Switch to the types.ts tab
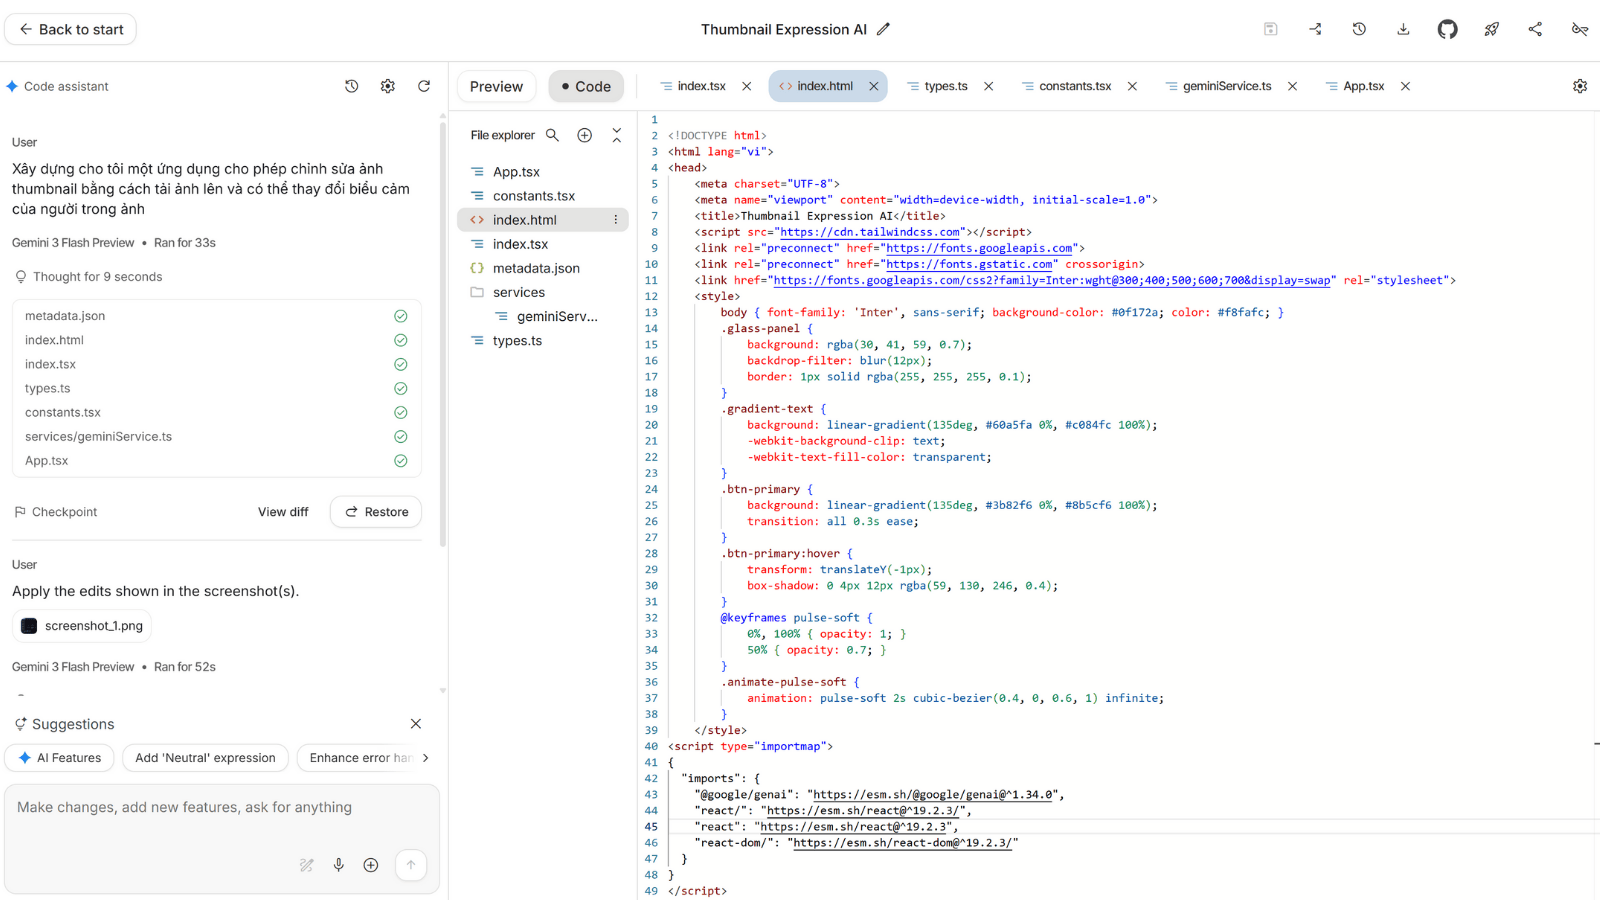The height and width of the screenshot is (900, 1600). [x=944, y=86]
